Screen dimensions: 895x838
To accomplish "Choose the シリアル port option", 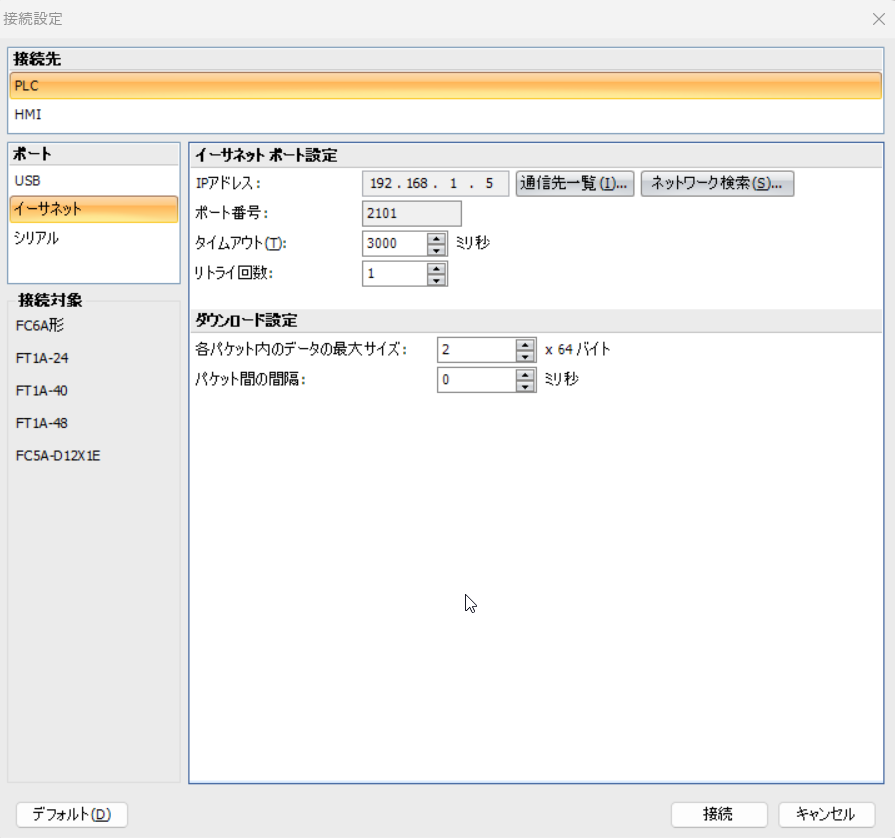I will pyautogui.click(x=94, y=237).
